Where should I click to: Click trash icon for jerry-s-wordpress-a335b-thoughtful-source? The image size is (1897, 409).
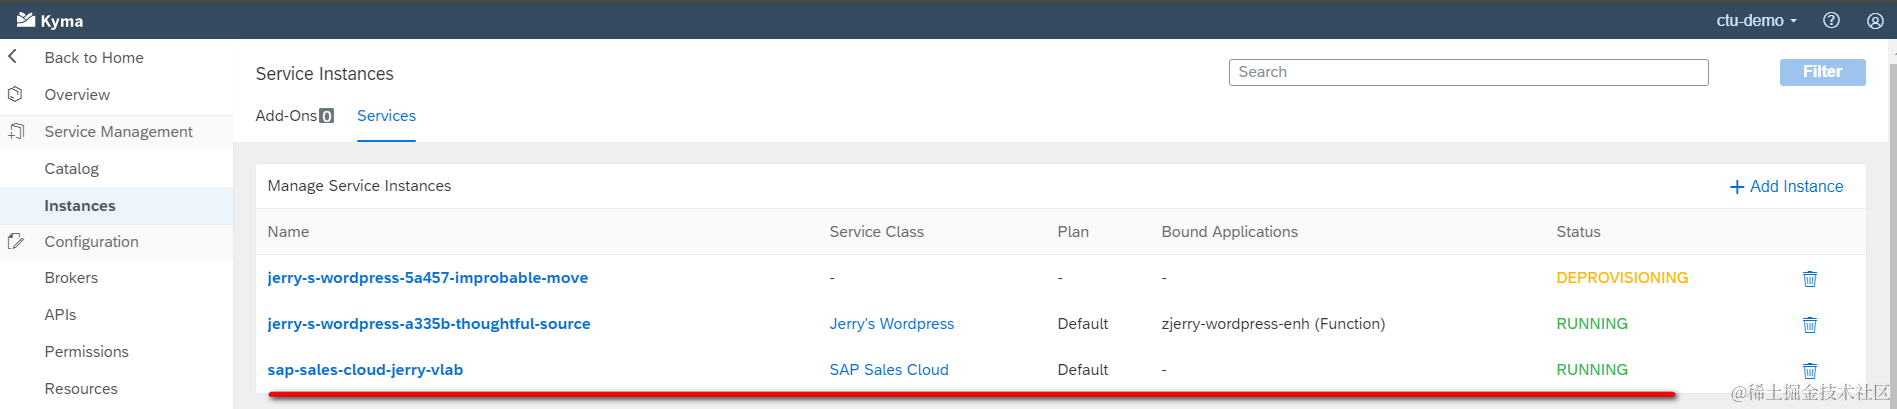pyautogui.click(x=1809, y=325)
